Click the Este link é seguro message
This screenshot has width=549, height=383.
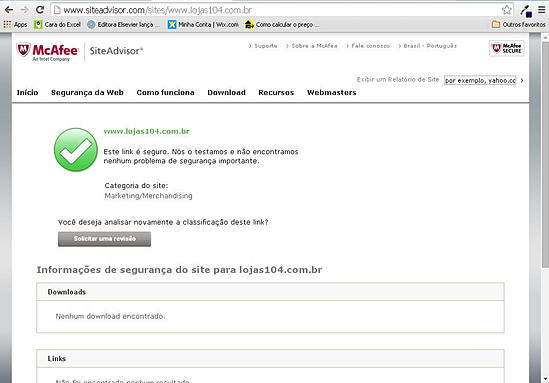pyautogui.click(x=201, y=156)
